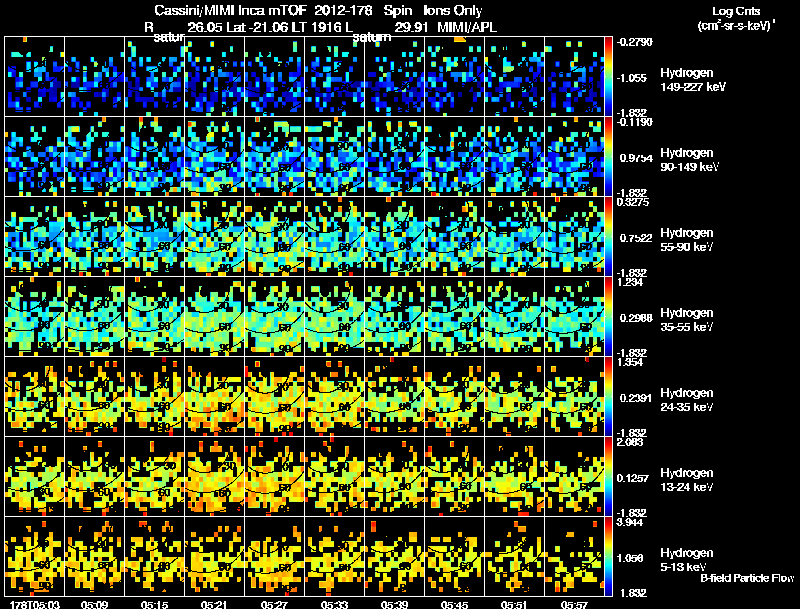This screenshot has width=800, height=609.
Task: Click the Hydrogen 149-227 keV row label
Action: click(x=692, y=80)
